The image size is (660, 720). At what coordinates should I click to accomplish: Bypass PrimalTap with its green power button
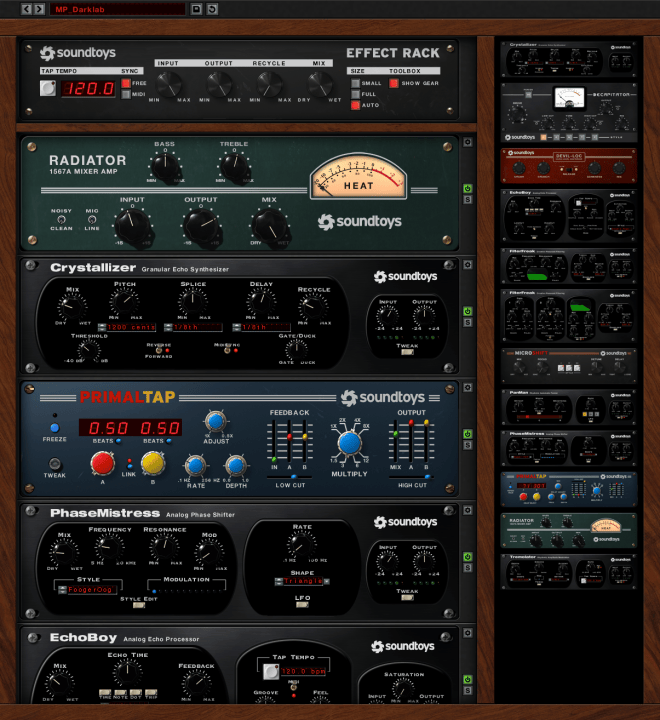468,434
